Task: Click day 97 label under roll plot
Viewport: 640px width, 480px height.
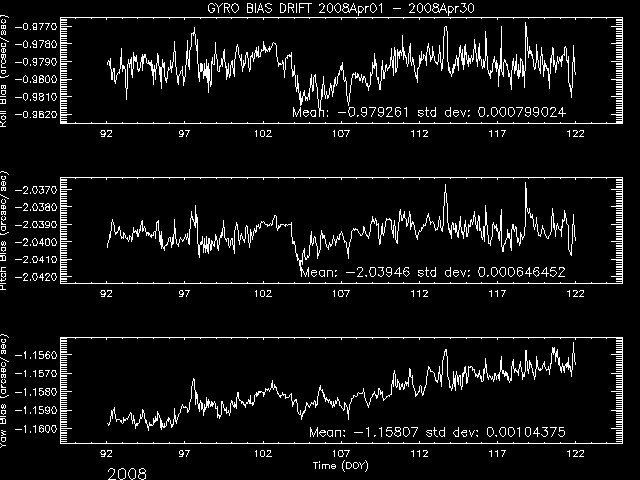Action: [184, 134]
